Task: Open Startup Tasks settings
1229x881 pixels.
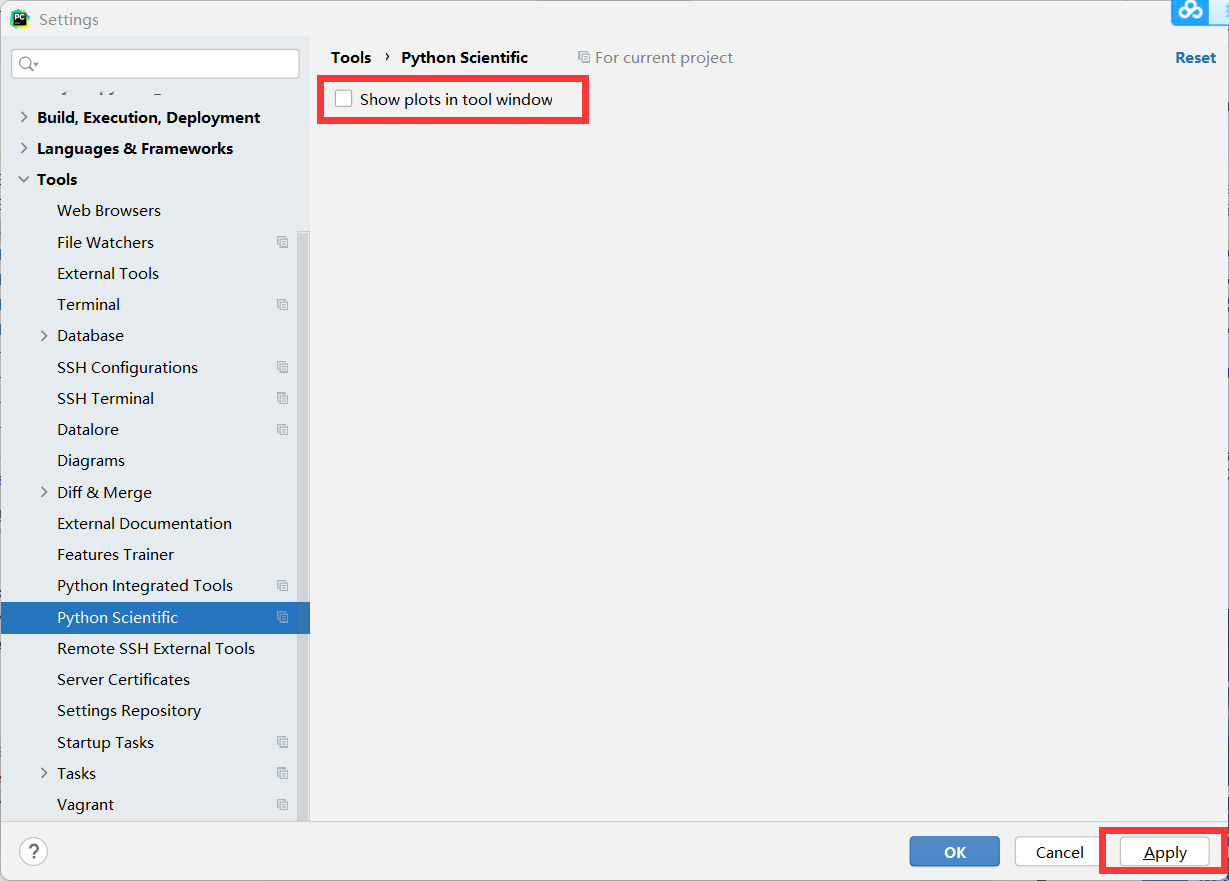Action: [105, 742]
